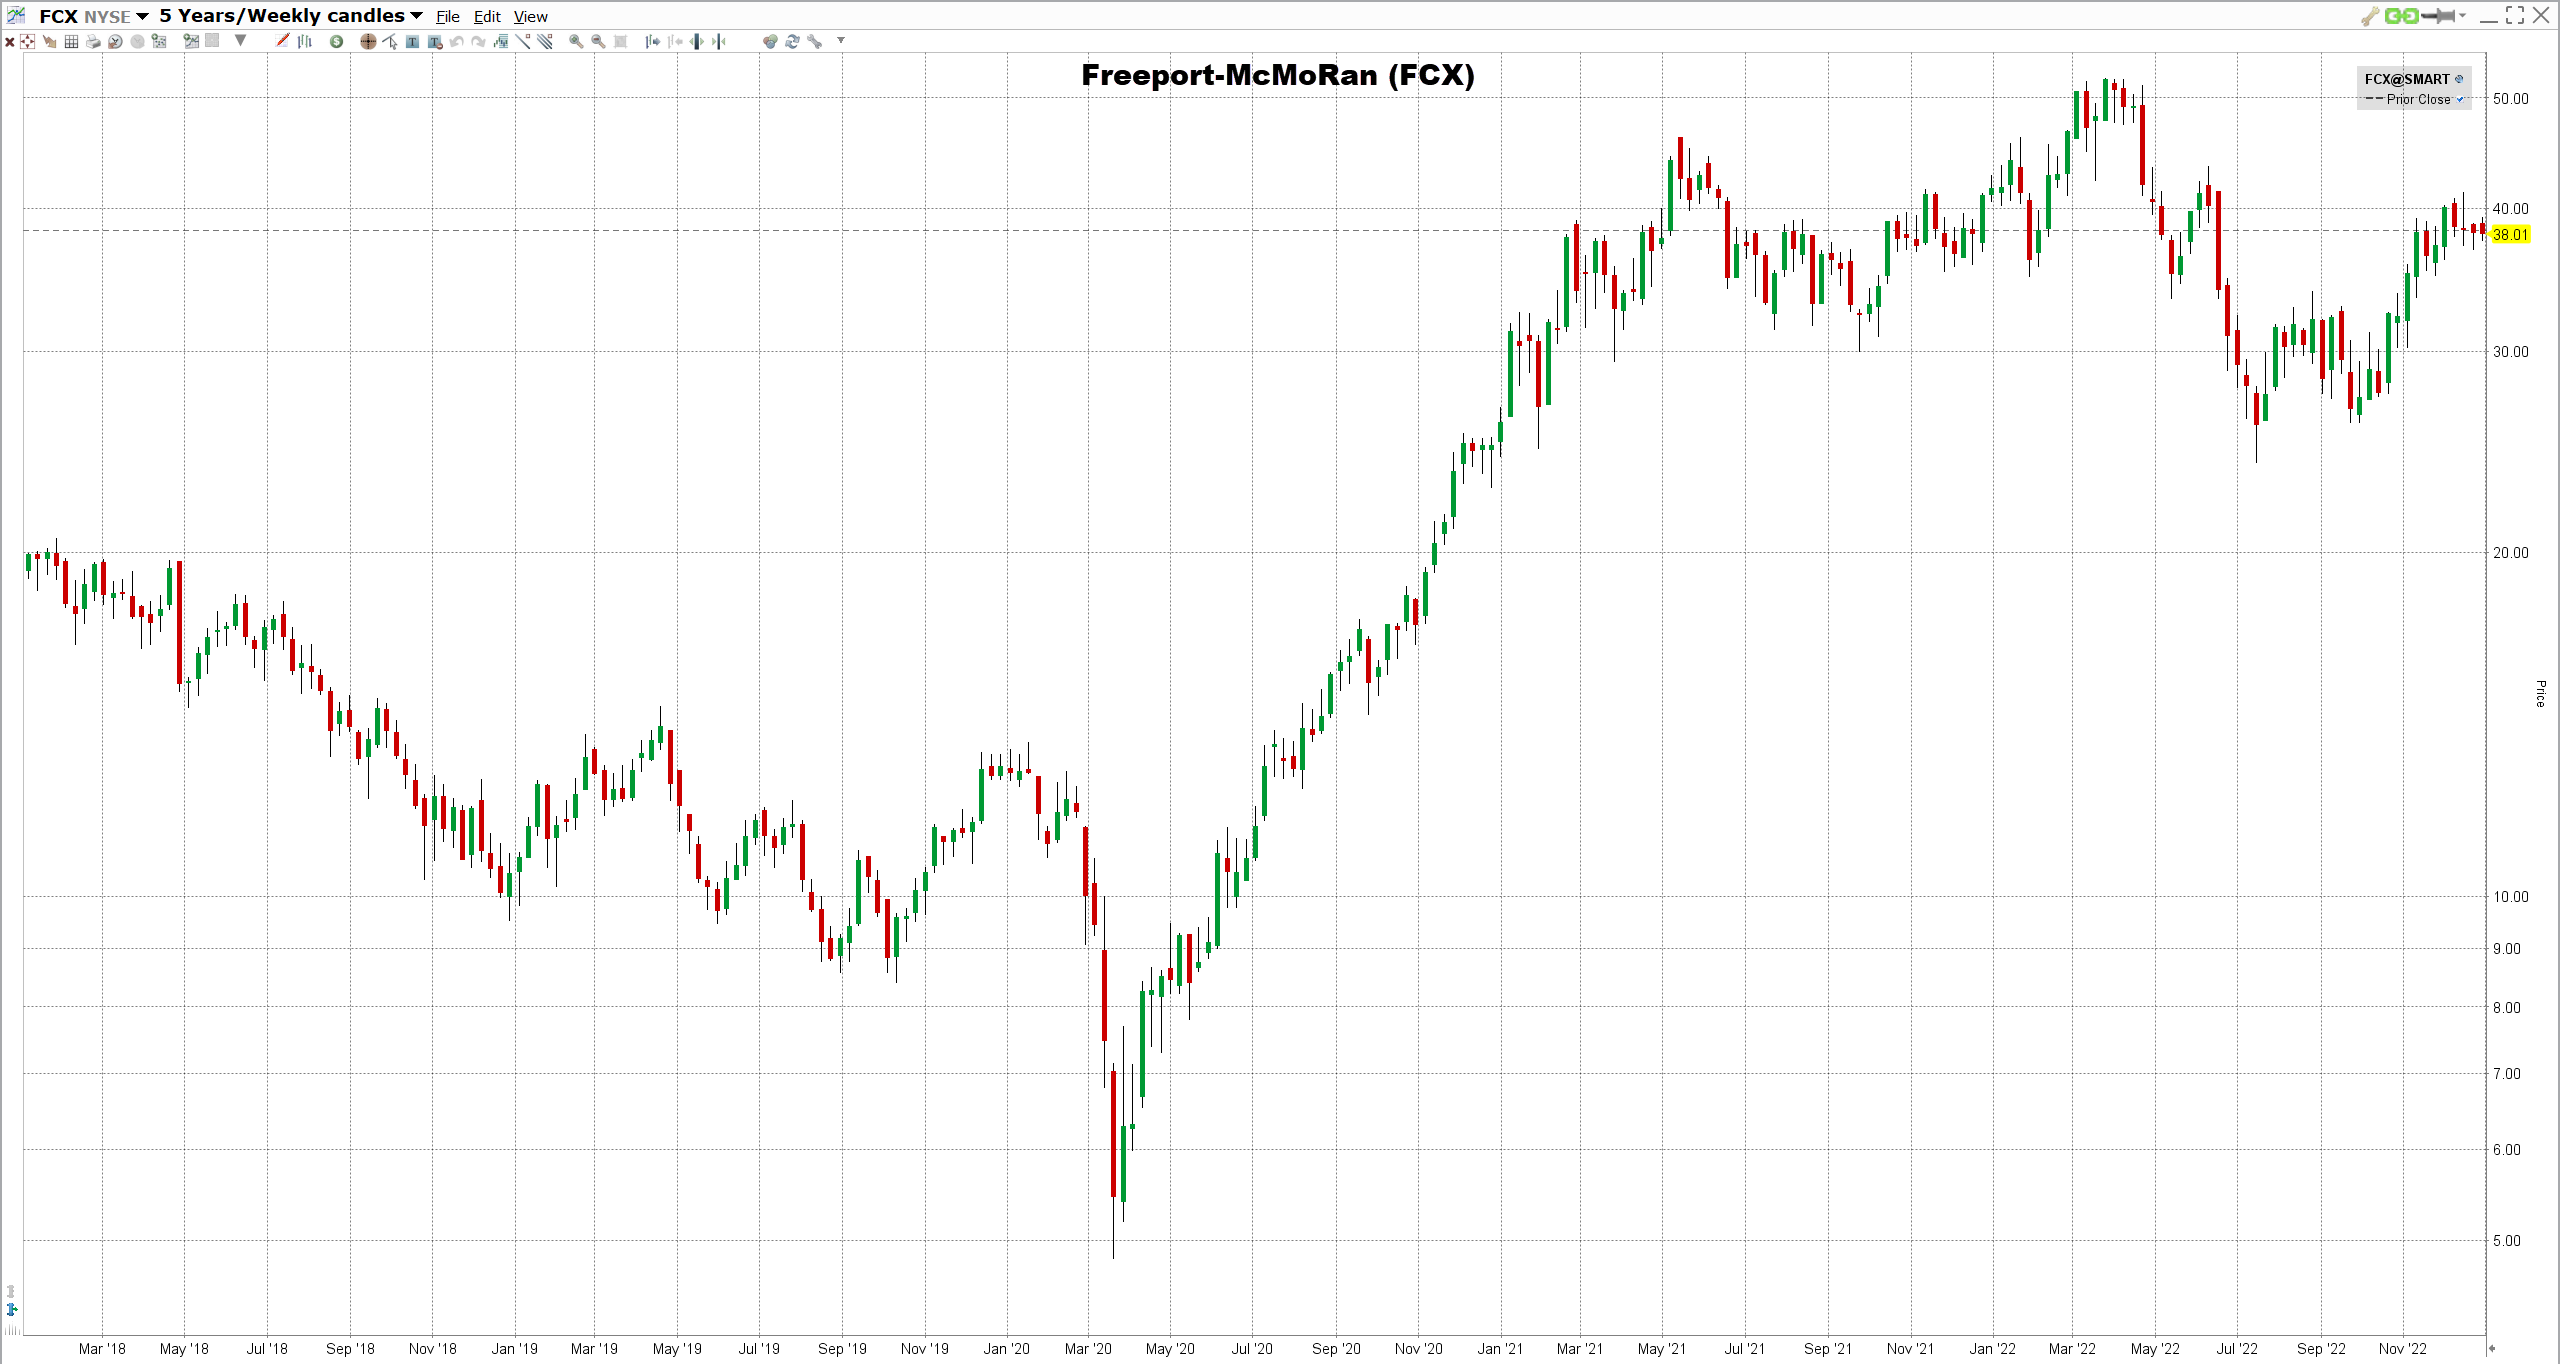Select the hand arrow pointer tool
This screenshot has height=1364, width=2560.
tap(50, 42)
